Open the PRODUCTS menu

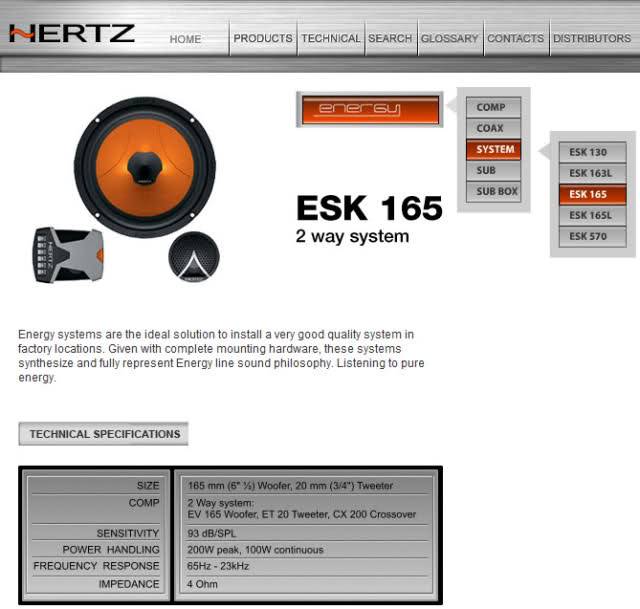[263, 38]
